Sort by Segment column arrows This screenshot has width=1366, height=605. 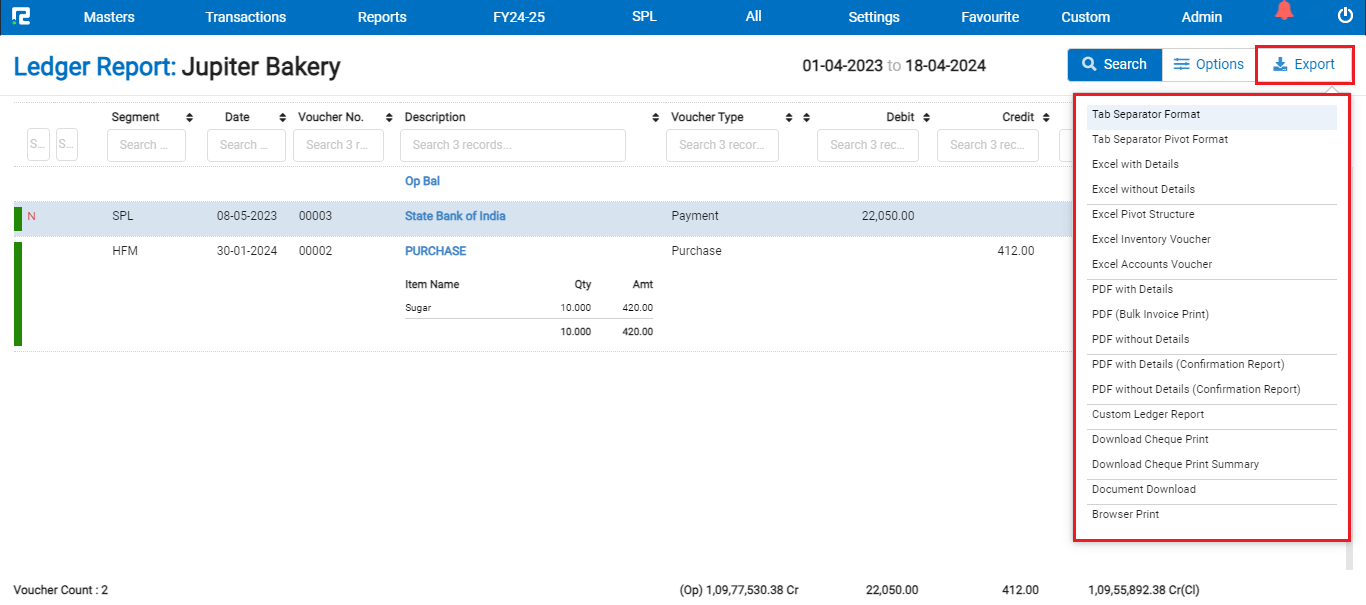pos(190,118)
